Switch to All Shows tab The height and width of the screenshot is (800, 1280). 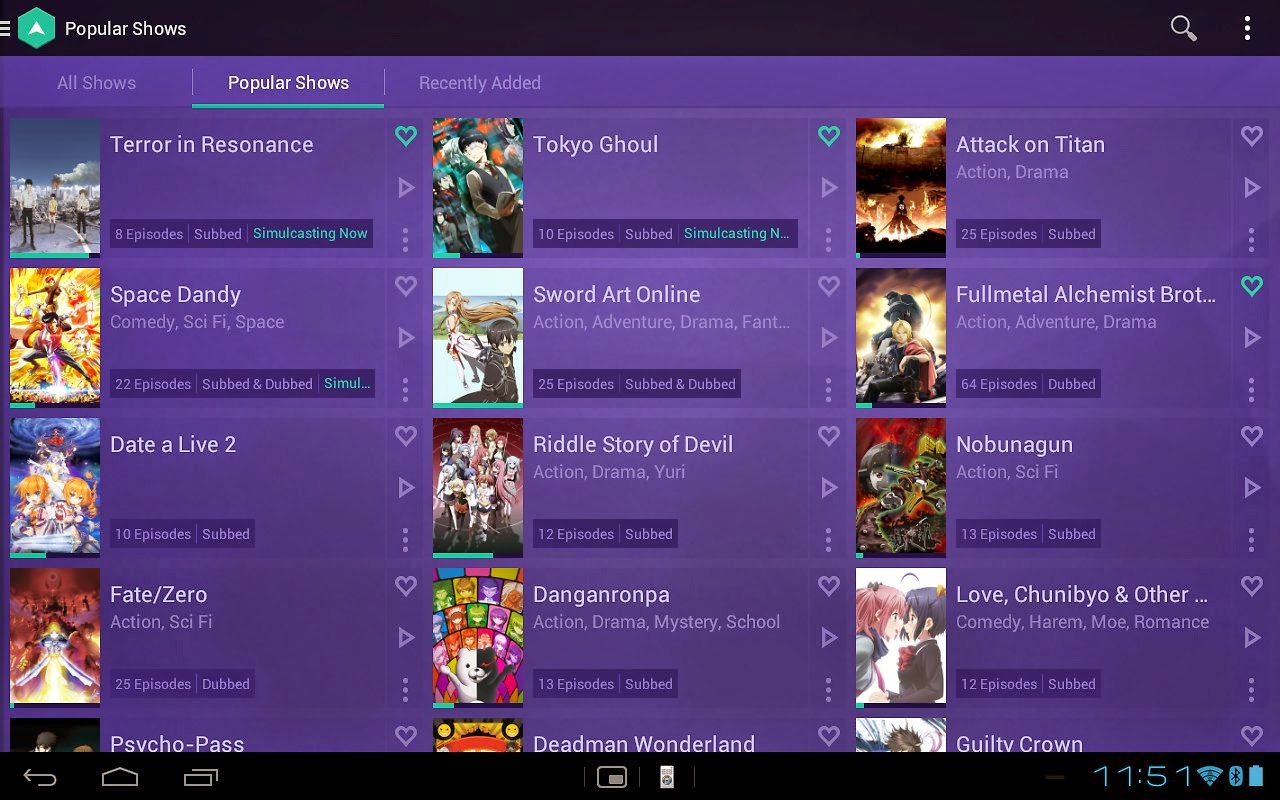click(96, 83)
